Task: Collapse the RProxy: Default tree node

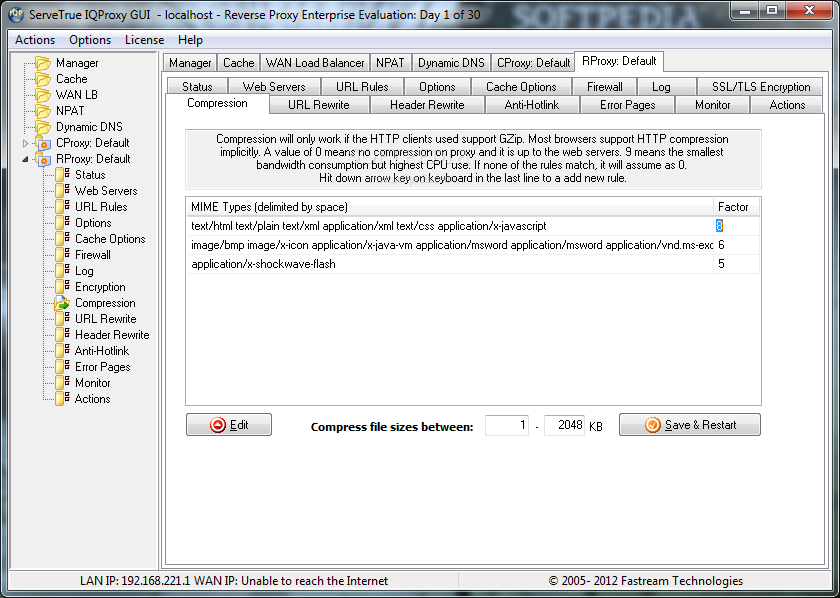Action: pyautogui.click(x=25, y=159)
